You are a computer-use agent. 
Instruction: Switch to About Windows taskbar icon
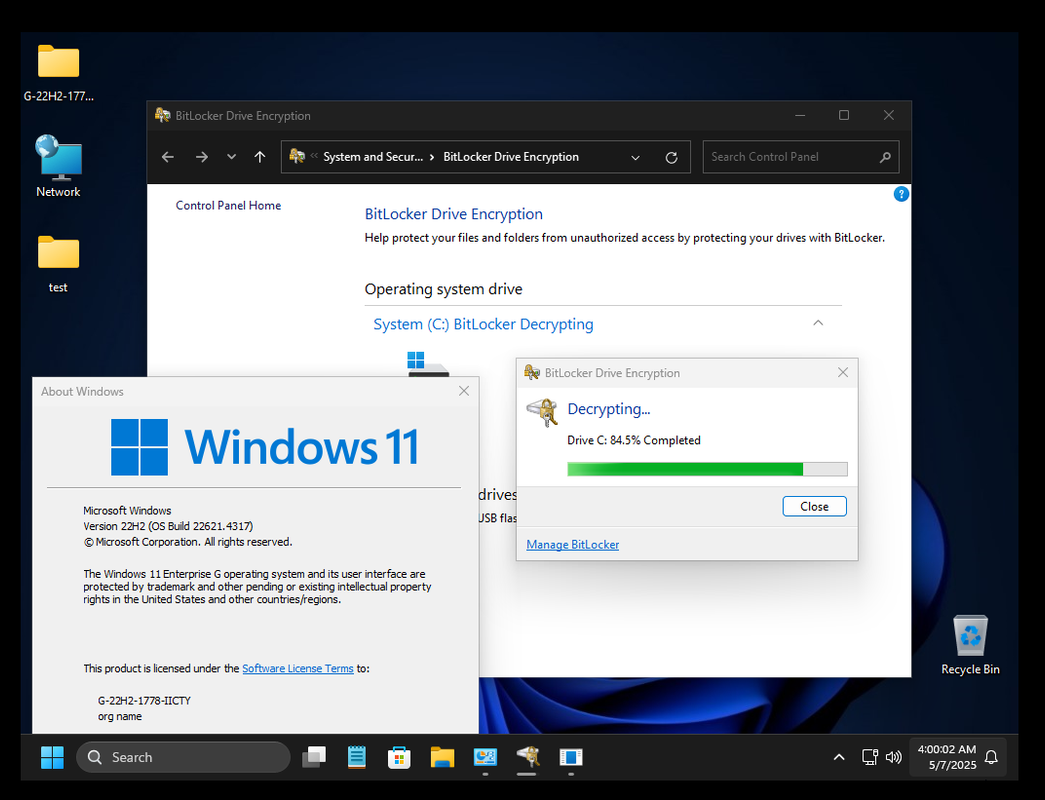pyautogui.click(x=570, y=757)
